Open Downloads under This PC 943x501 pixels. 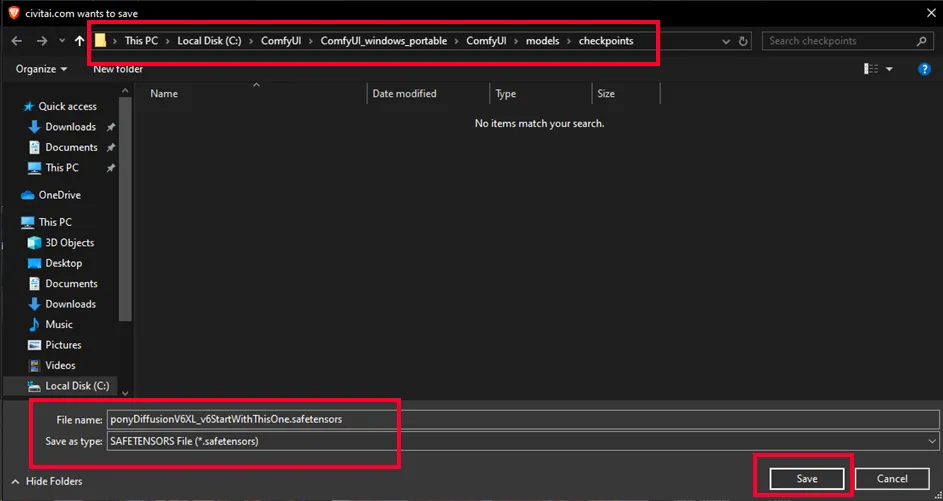pyautogui.click(x=63, y=304)
